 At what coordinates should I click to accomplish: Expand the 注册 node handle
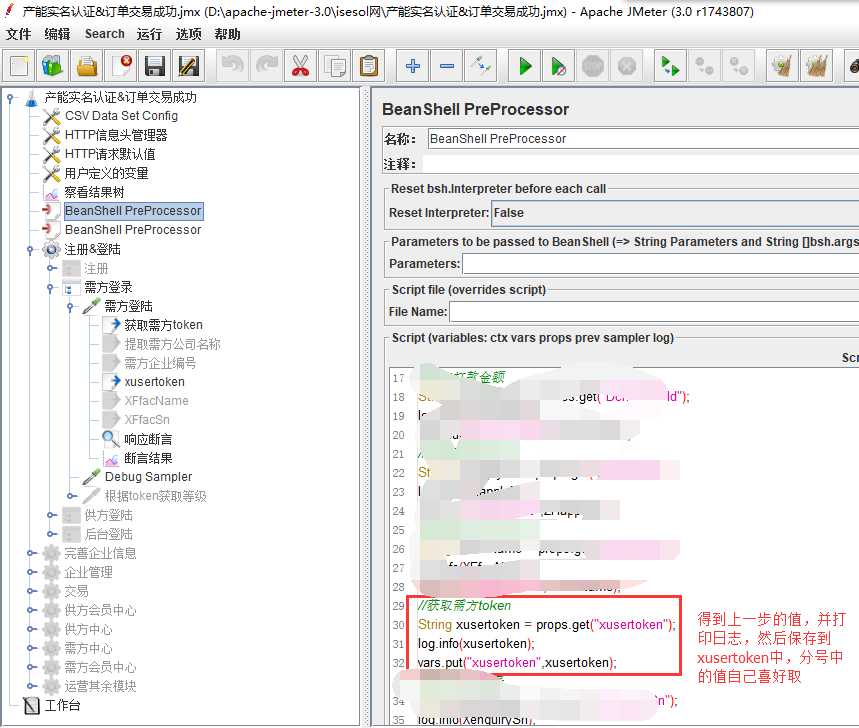50,268
